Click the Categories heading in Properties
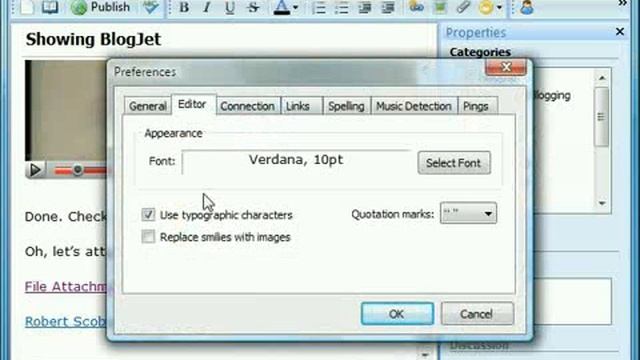 click(480, 52)
